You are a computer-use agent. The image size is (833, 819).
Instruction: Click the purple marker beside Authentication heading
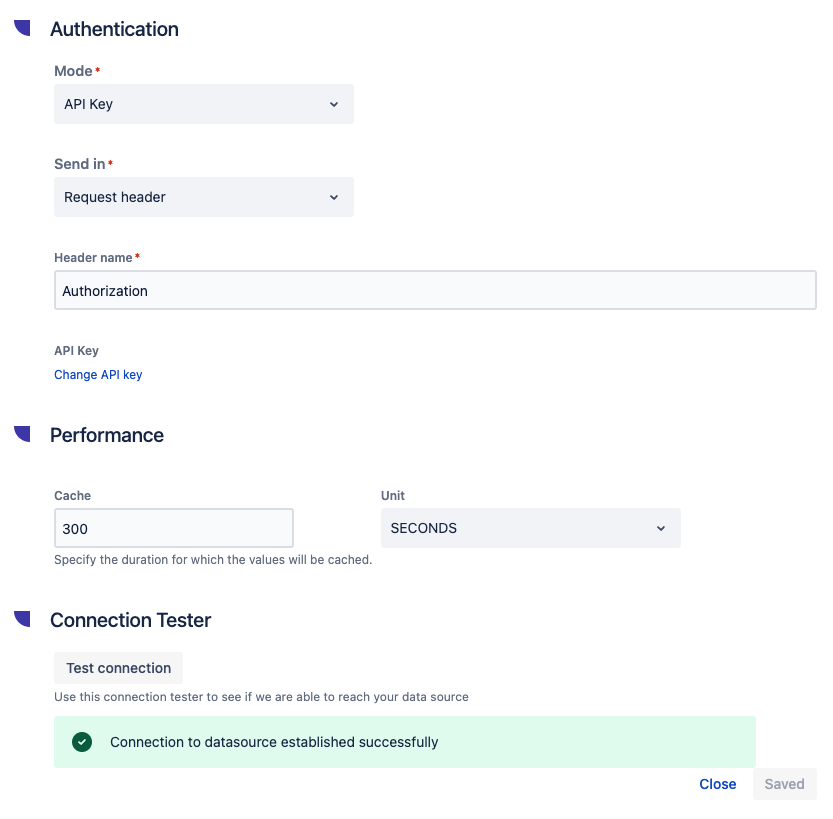(x=22, y=27)
